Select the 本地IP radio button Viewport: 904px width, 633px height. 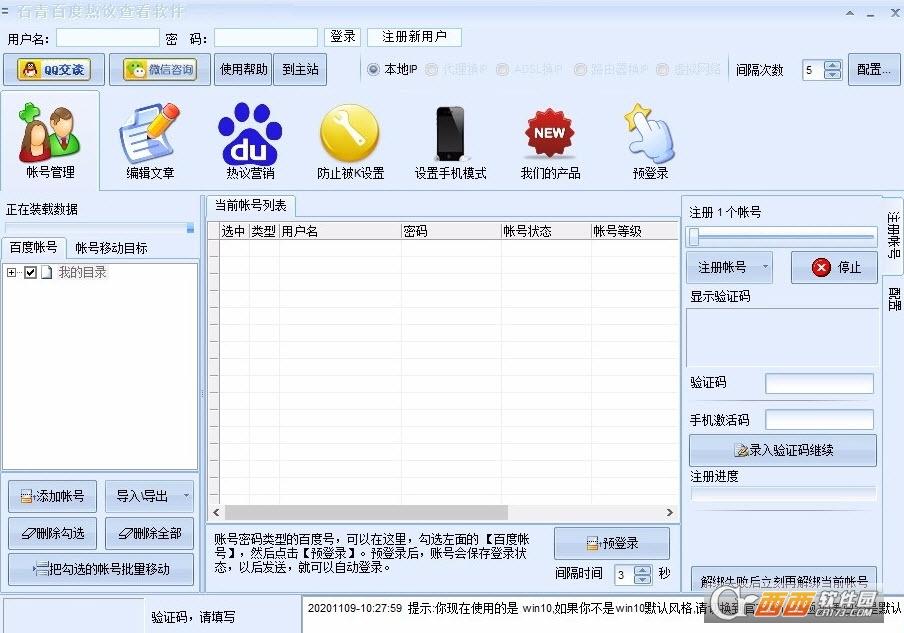(x=374, y=70)
